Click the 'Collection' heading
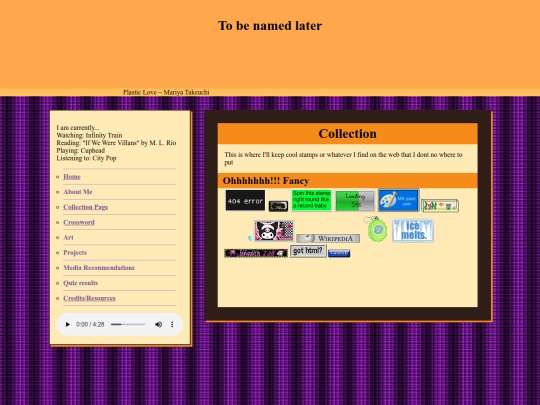This screenshot has height=405, width=540. (x=347, y=134)
